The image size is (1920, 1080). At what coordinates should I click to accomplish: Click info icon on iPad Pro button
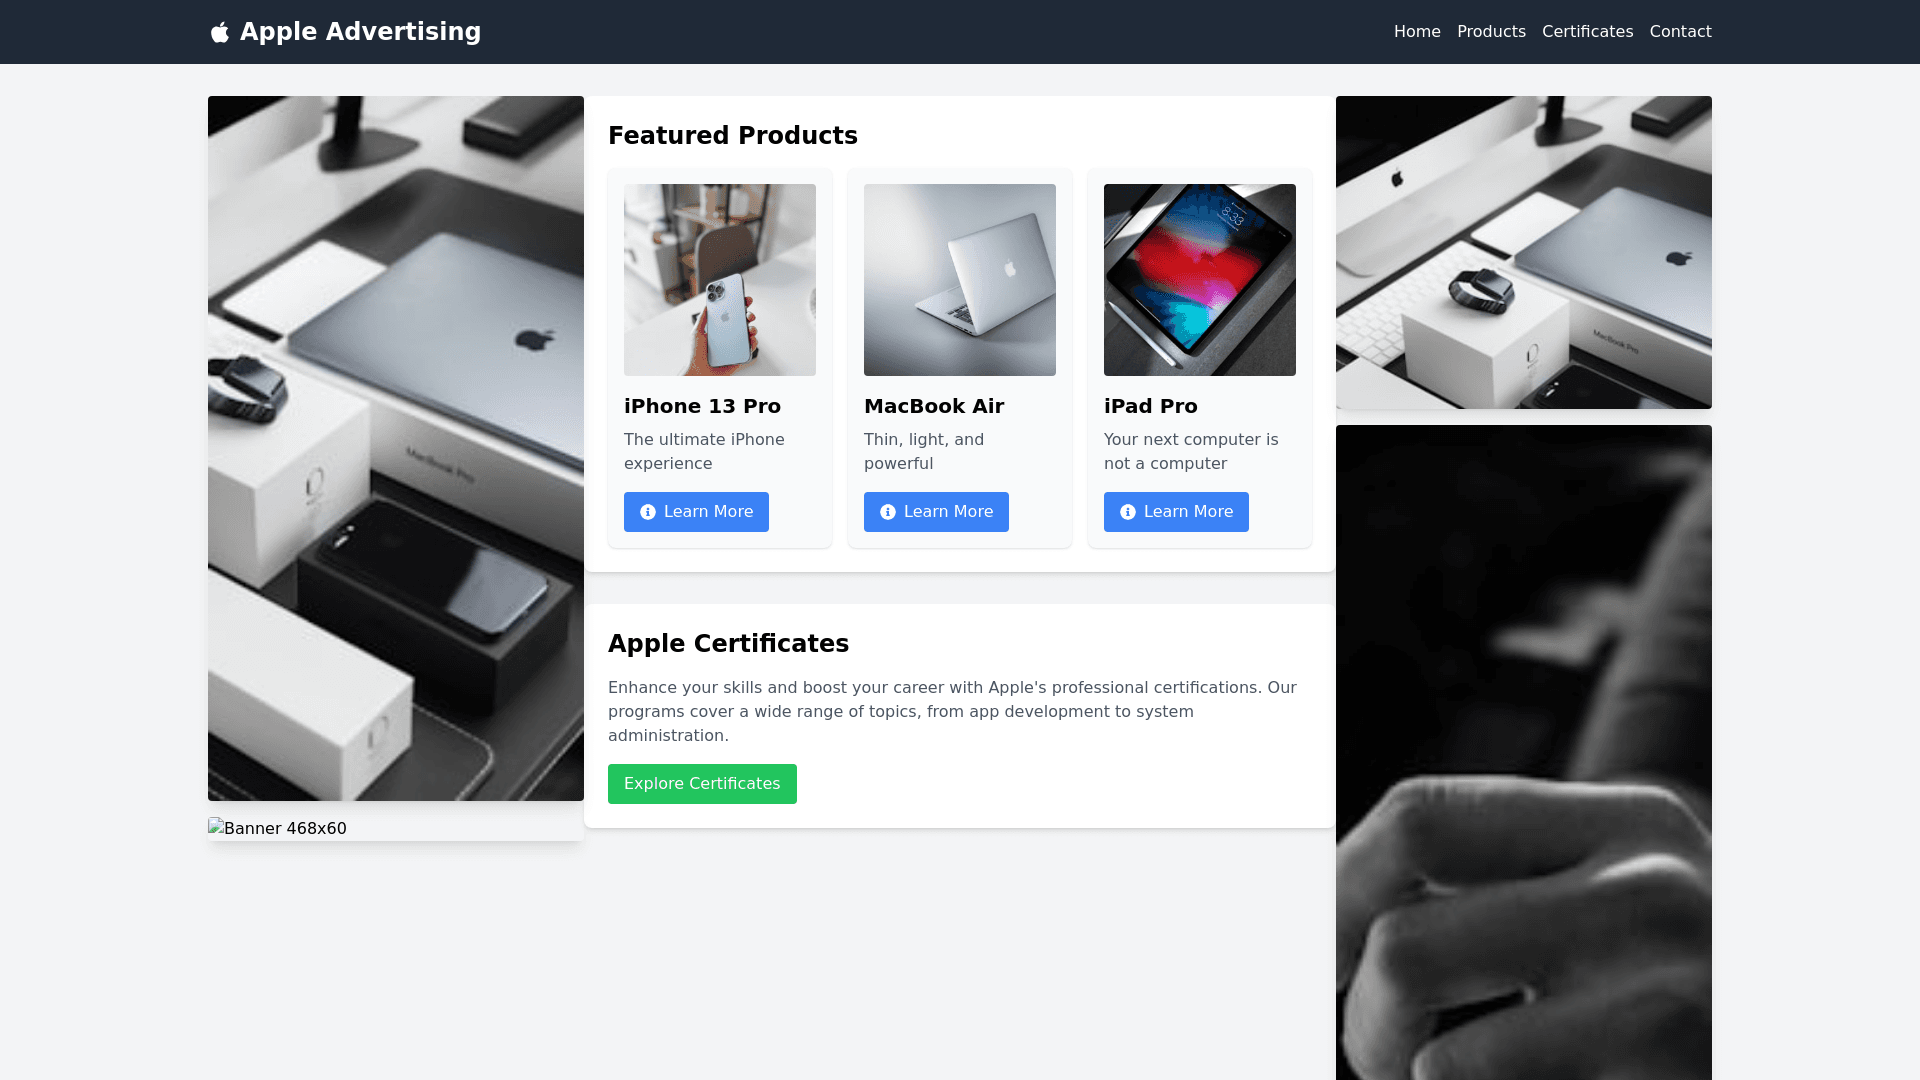(x=1128, y=512)
